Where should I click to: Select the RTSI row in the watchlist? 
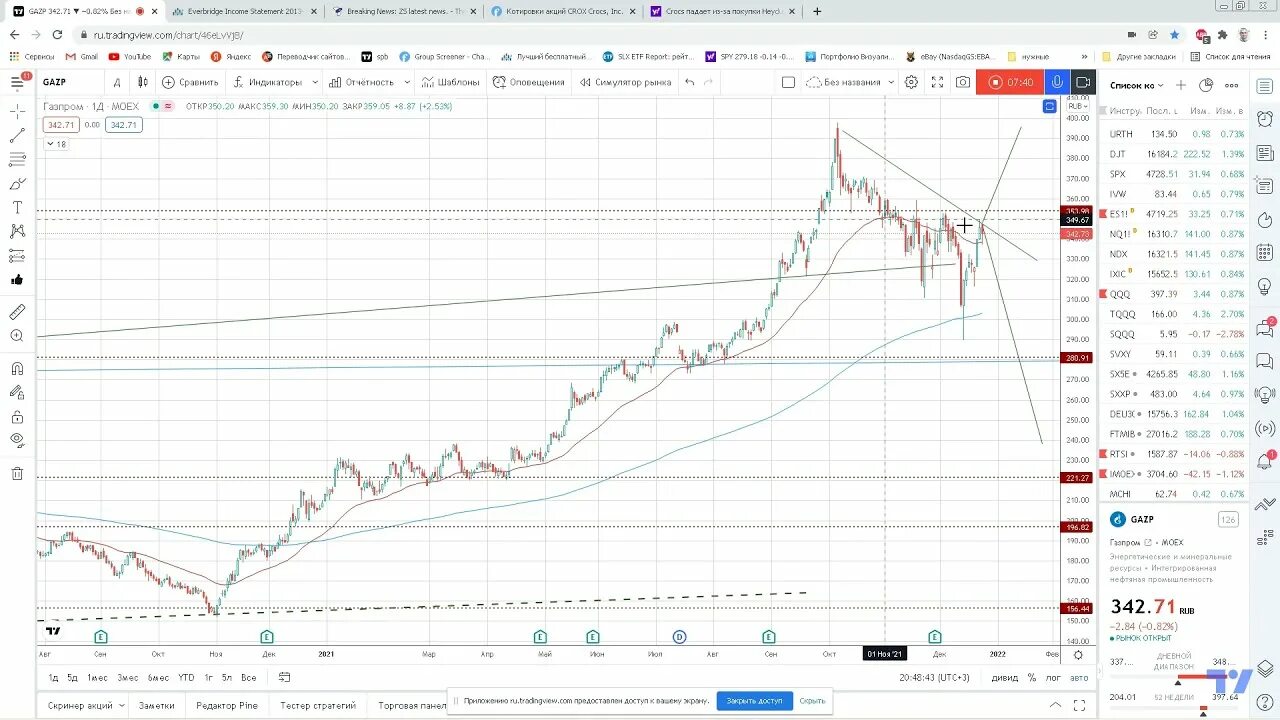[1173, 454]
